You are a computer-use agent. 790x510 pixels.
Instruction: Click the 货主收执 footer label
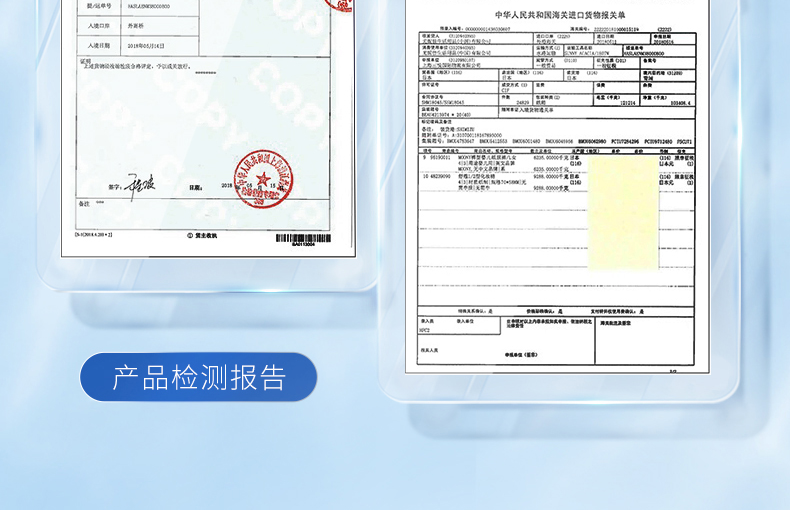pyautogui.click(x=203, y=235)
